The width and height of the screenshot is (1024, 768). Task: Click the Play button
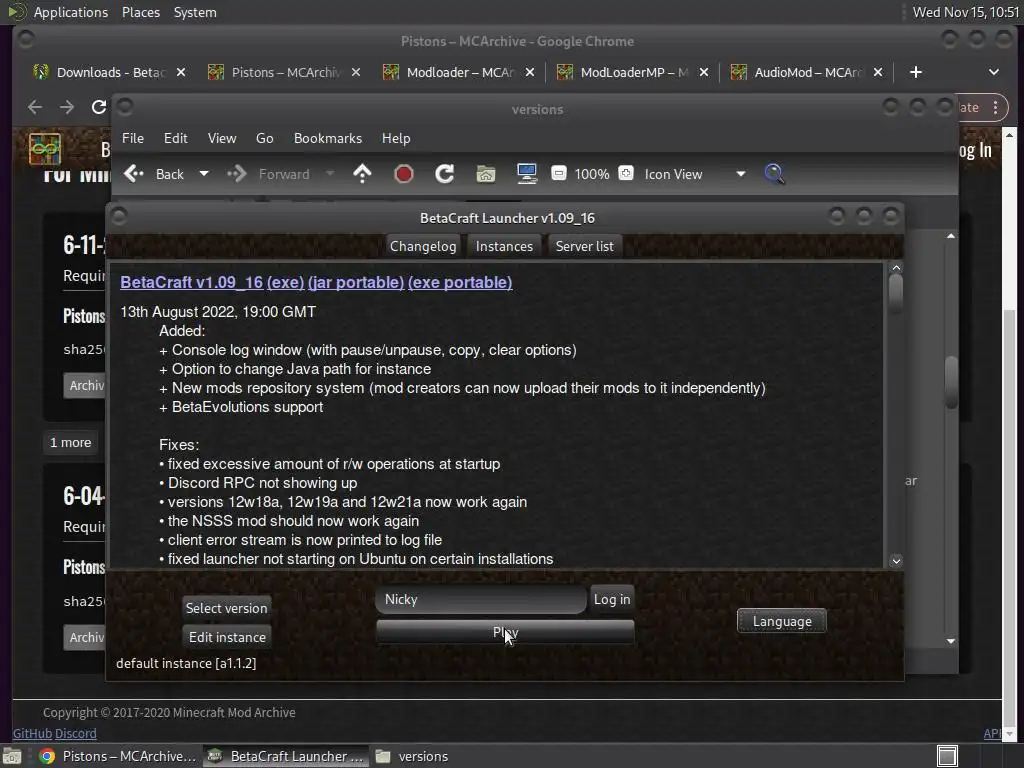point(505,632)
